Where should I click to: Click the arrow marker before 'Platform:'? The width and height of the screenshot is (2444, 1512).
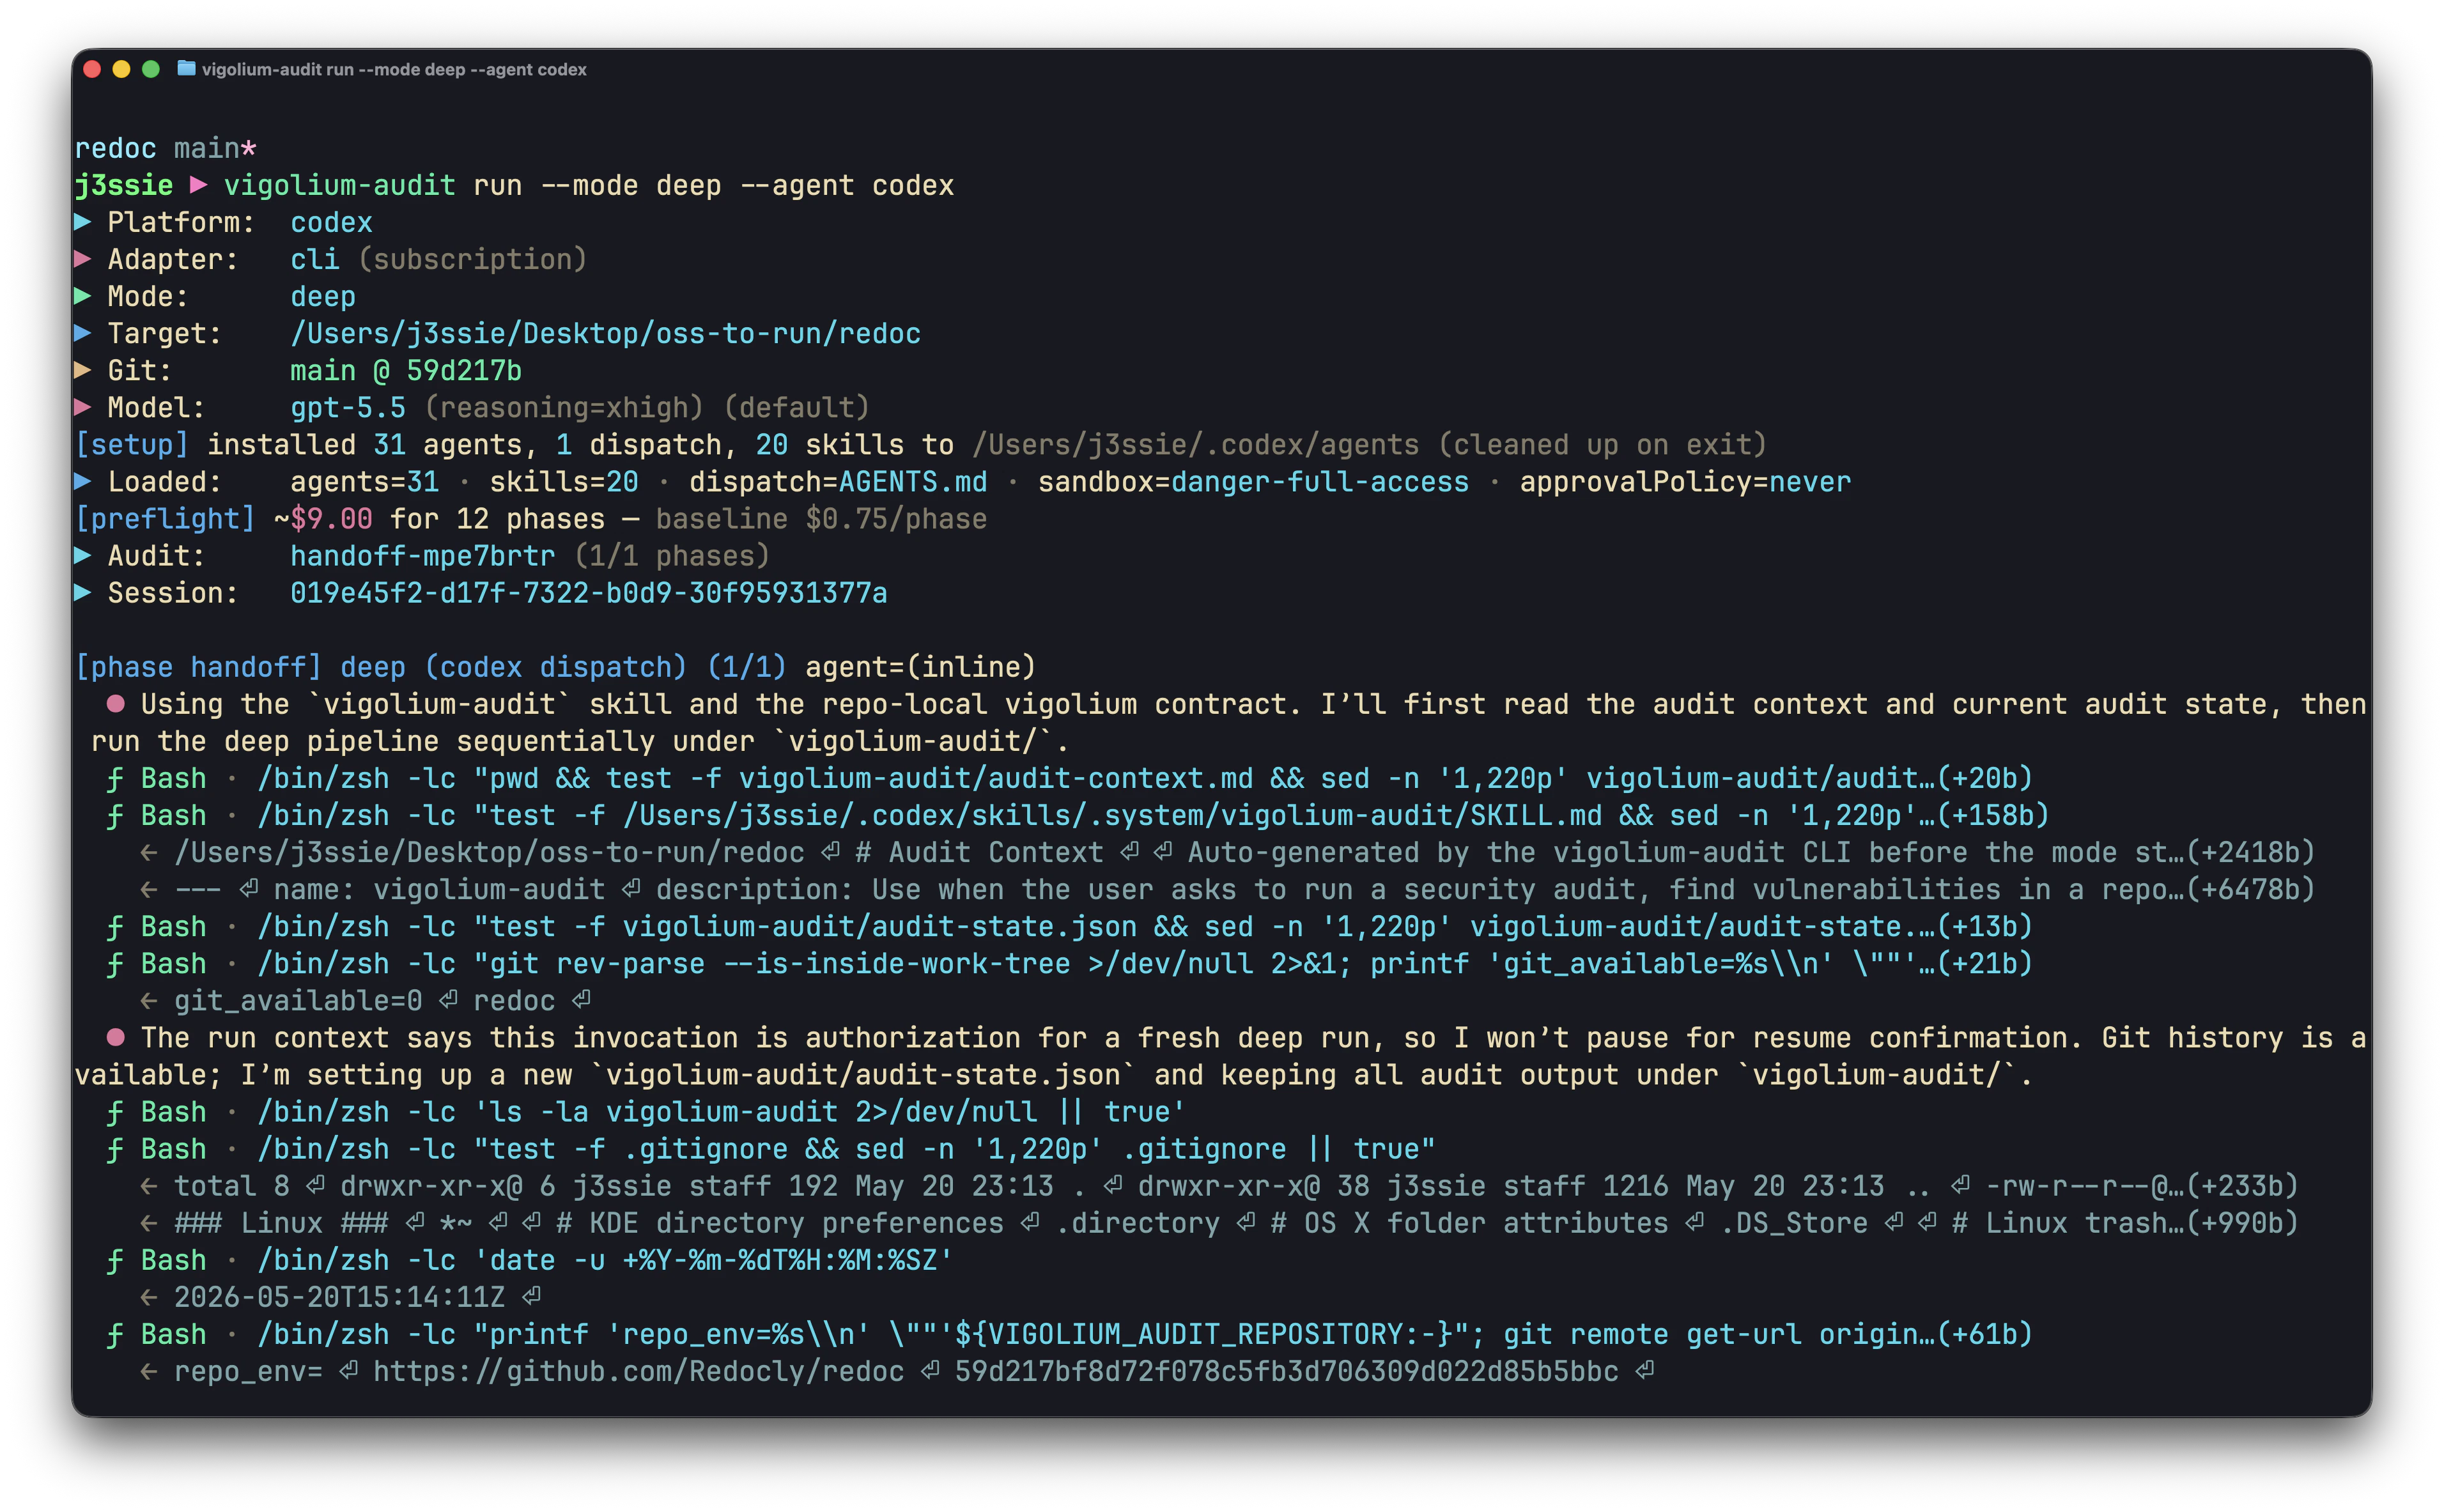click(83, 222)
